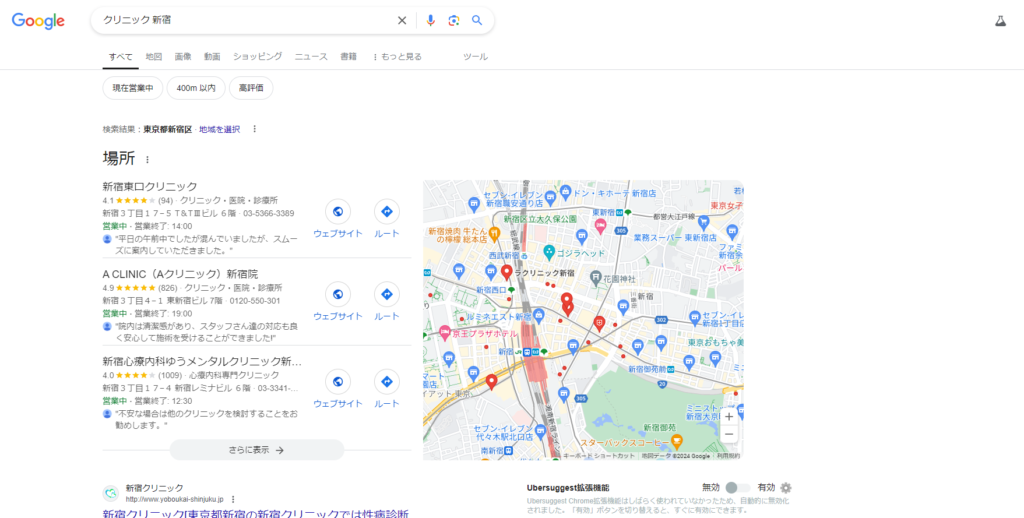The image size is (1024, 518).
Task: Switch to ニュース tab
Action: tap(311, 57)
